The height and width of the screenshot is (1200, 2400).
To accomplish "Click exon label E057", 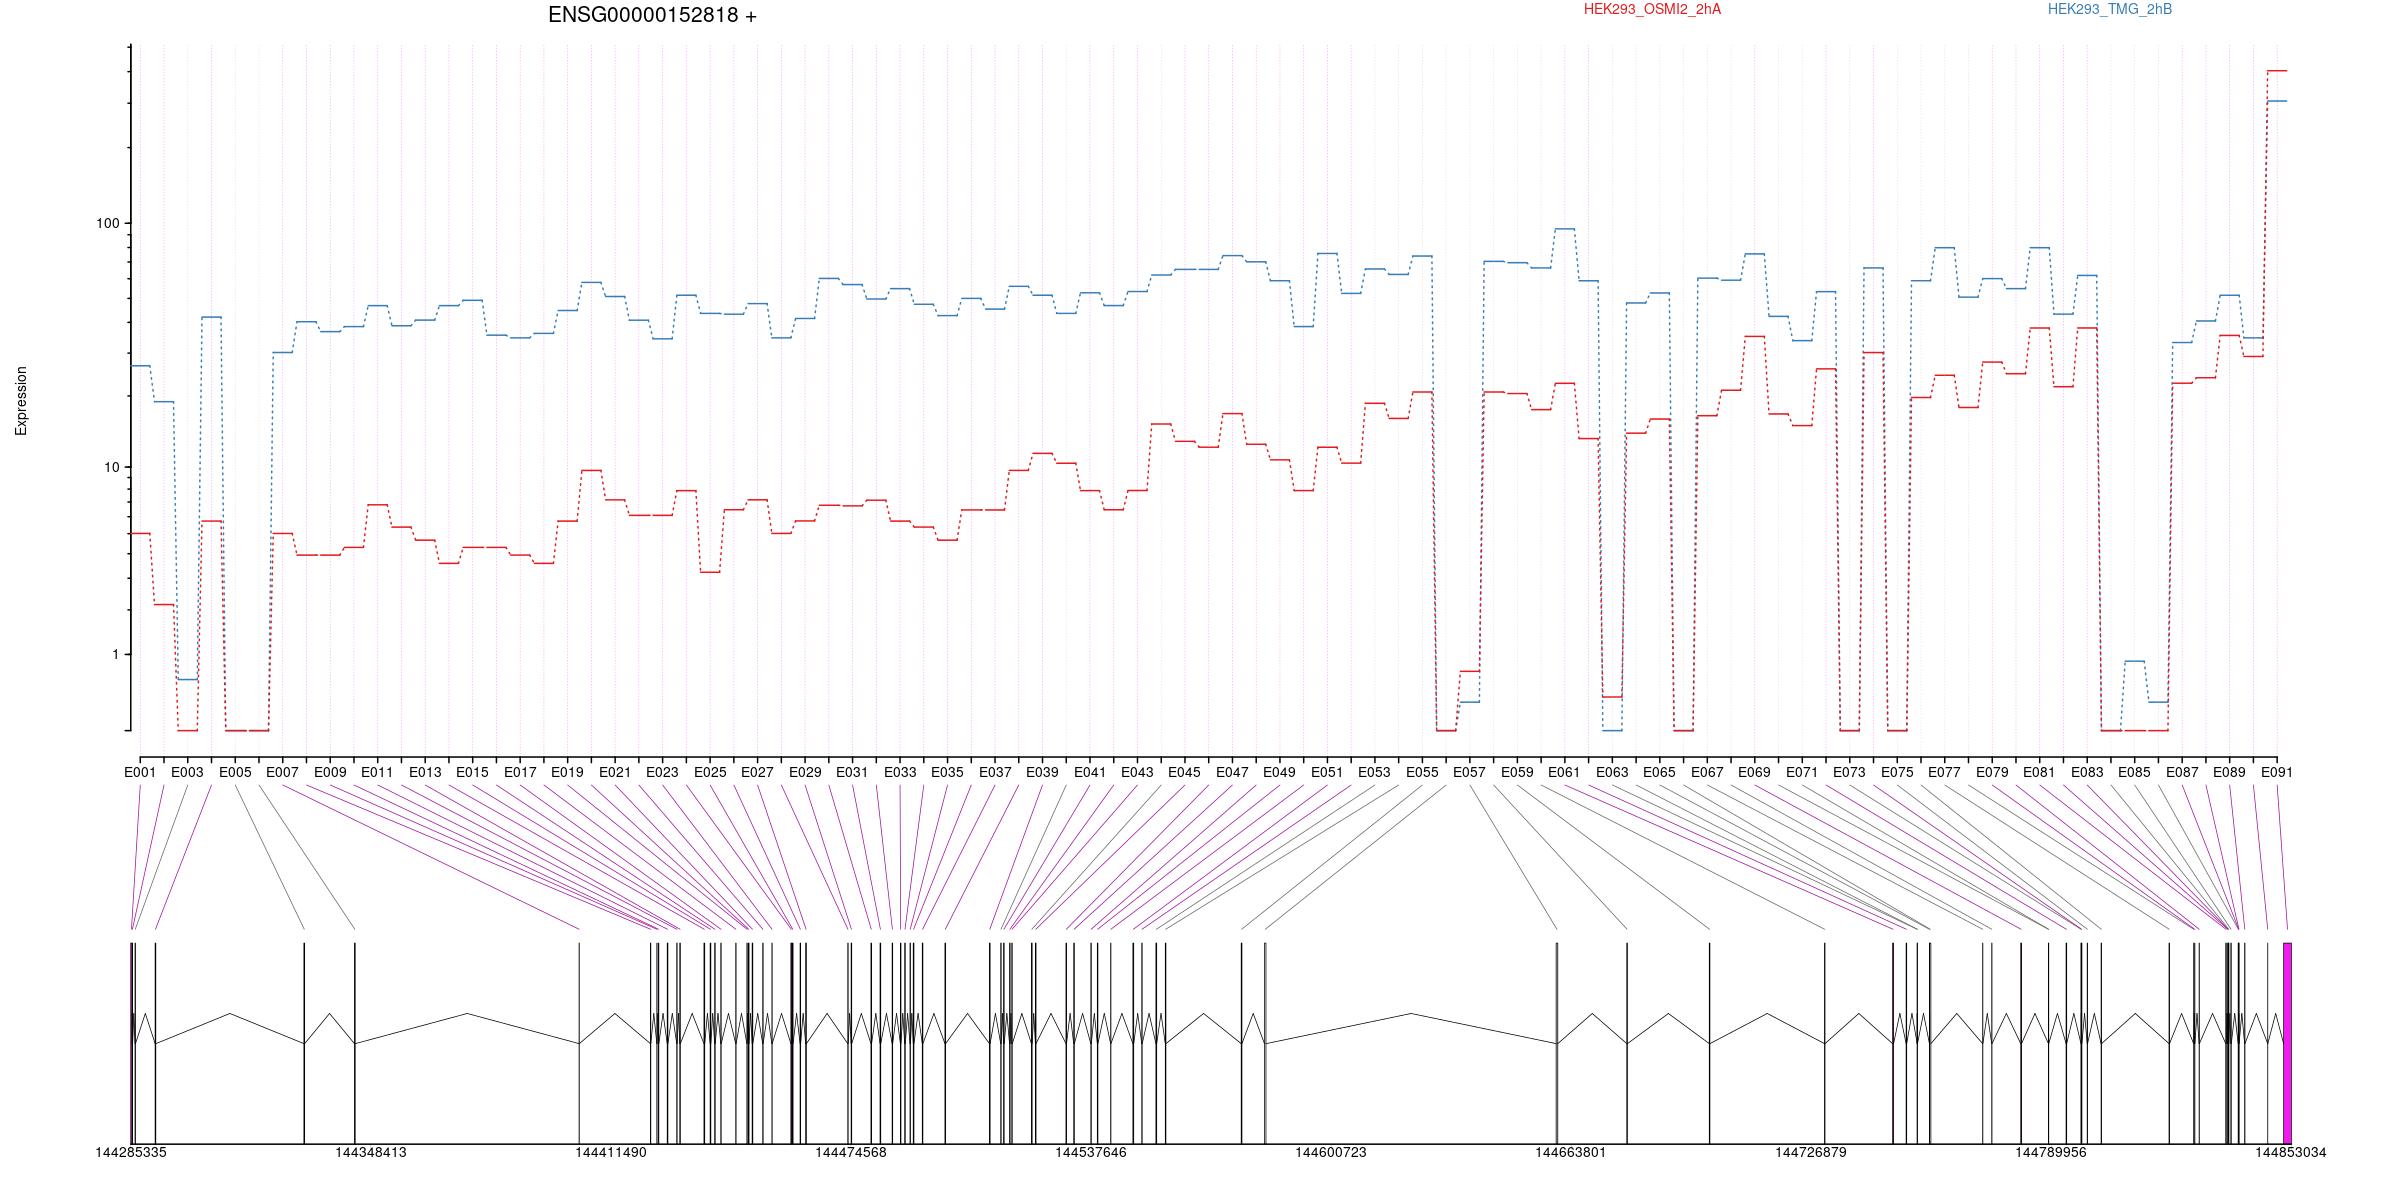I will (x=1470, y=772).
